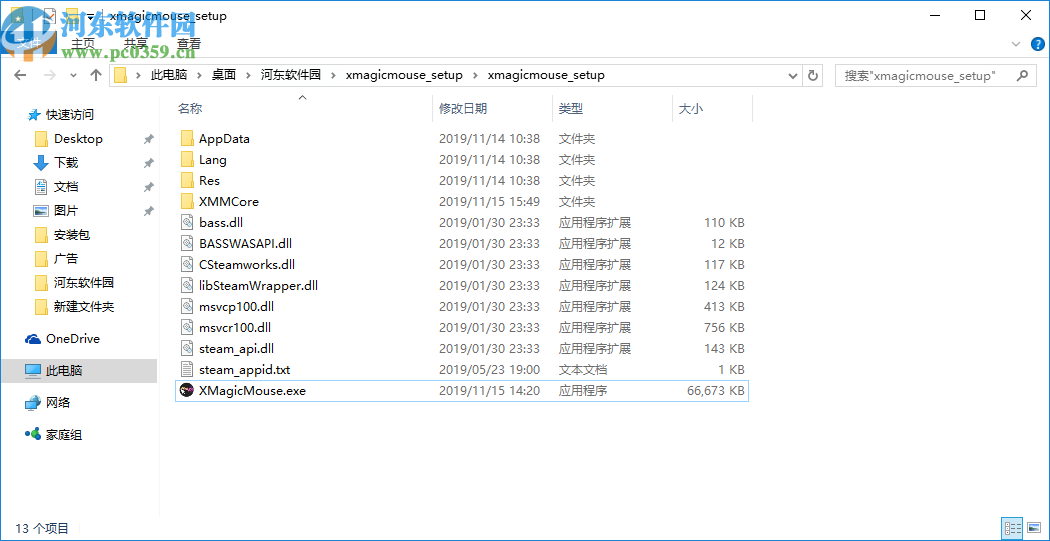
Task: Select the XMMCore folder icon
Action: pyautogui.click(x=187, y=202)
